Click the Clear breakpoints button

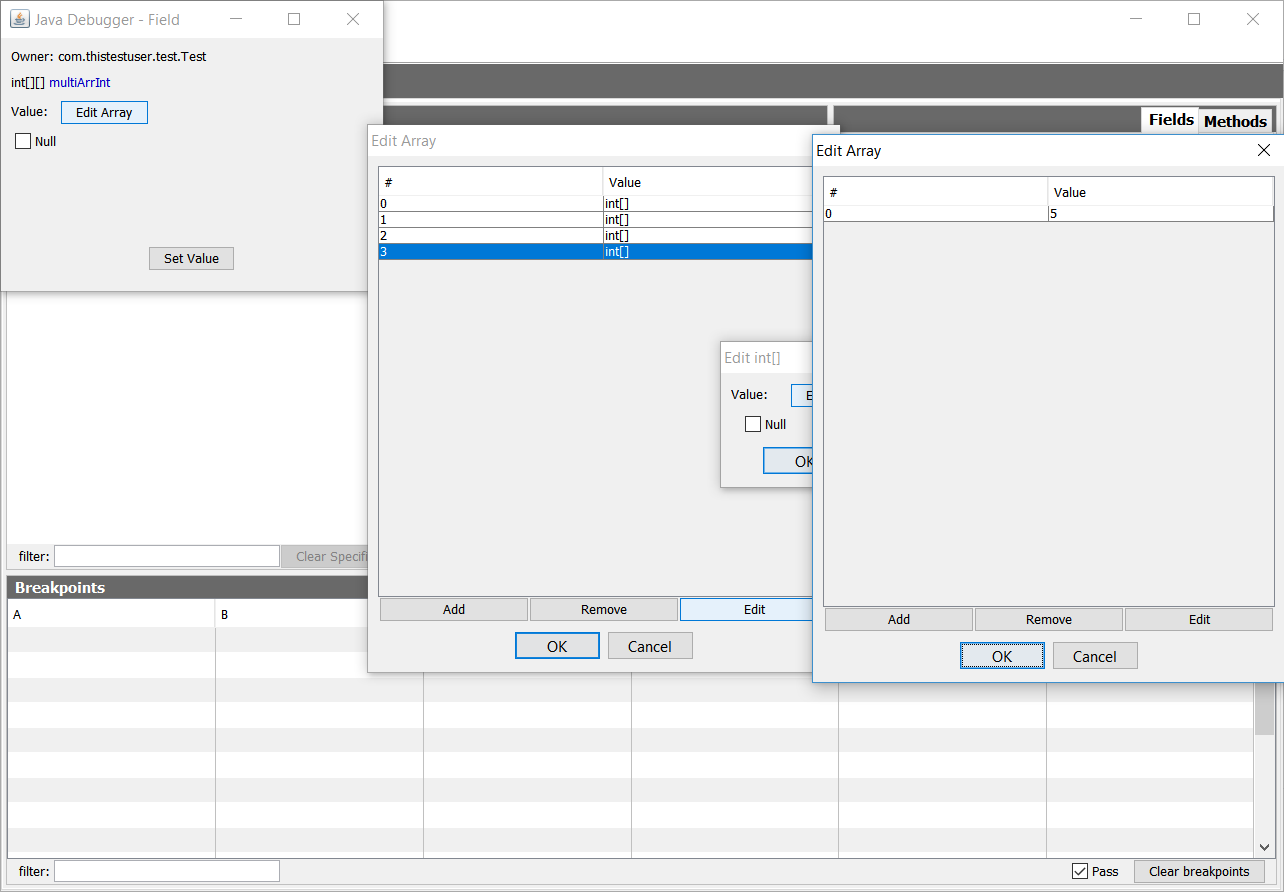1198,871
